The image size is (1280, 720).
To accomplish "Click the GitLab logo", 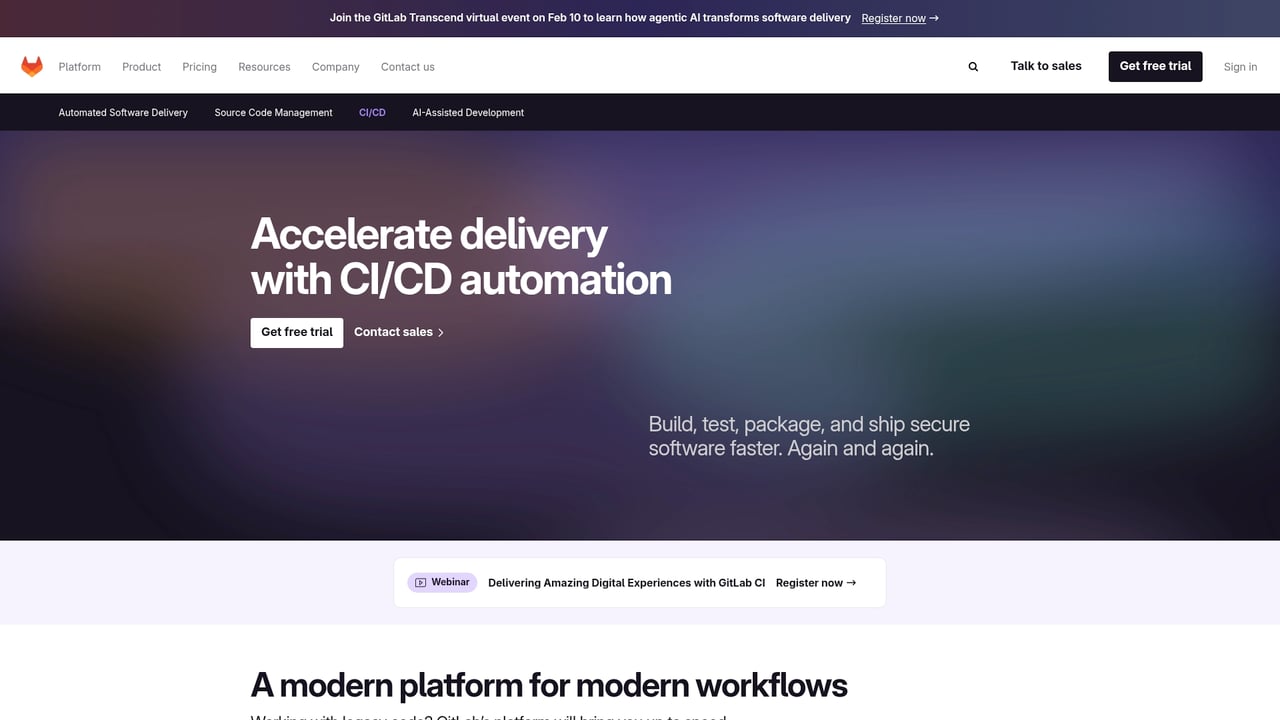I will coord(32,65).
